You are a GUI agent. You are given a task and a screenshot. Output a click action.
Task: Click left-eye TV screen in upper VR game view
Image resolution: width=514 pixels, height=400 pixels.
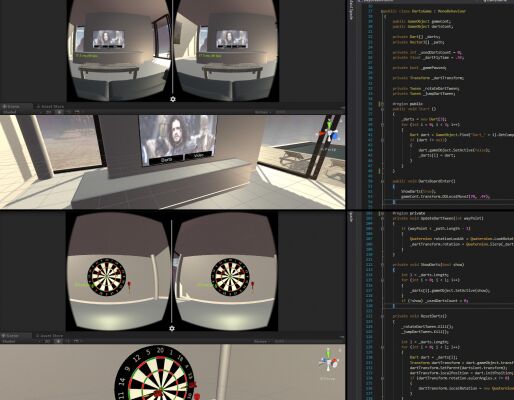(x=108, y=39)
